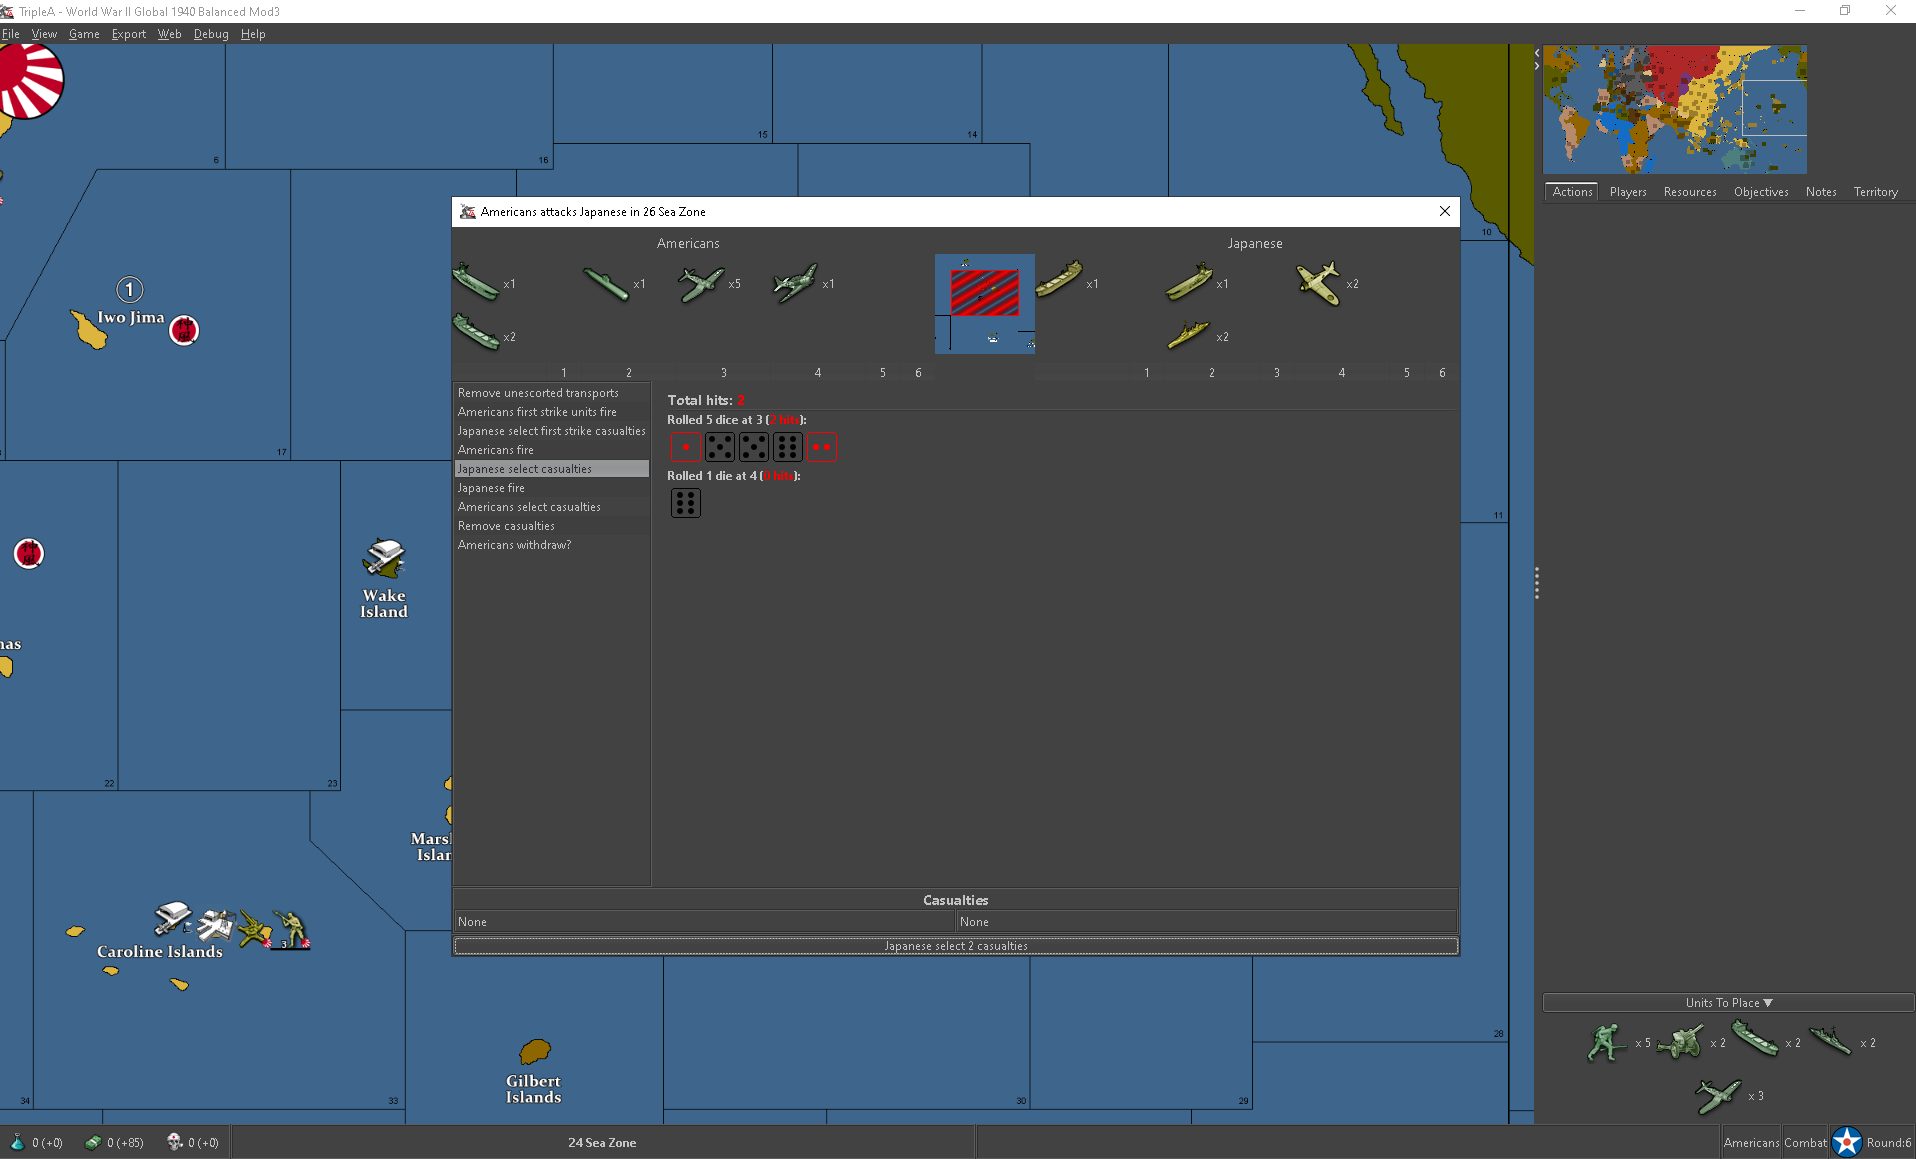
Task: Click the infantry icon in Units To Place
Action: tap(1606, 1042)
